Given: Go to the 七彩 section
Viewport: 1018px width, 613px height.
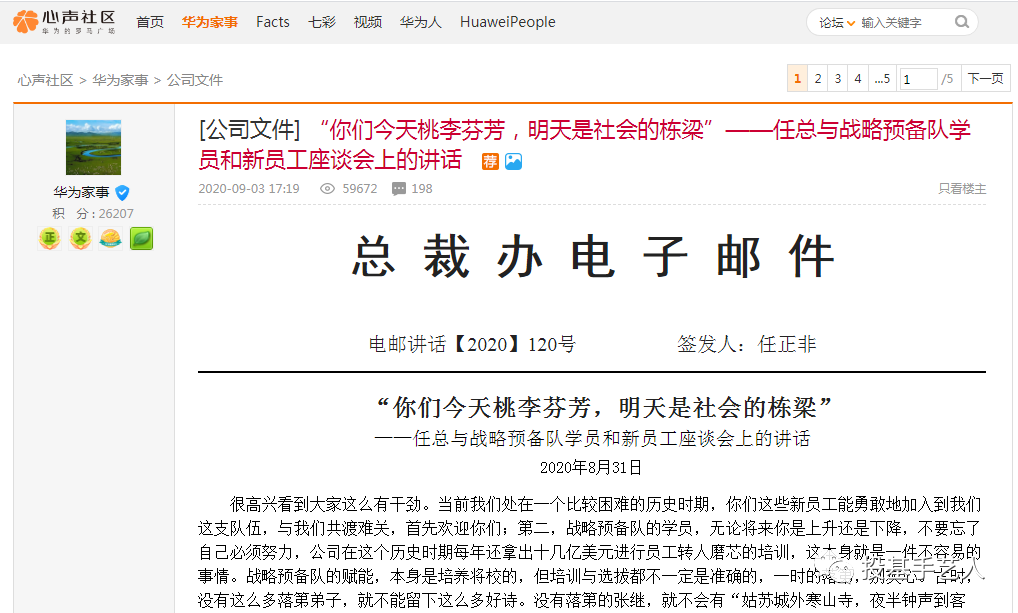Looking at the screenshot, I should (321, 22).
